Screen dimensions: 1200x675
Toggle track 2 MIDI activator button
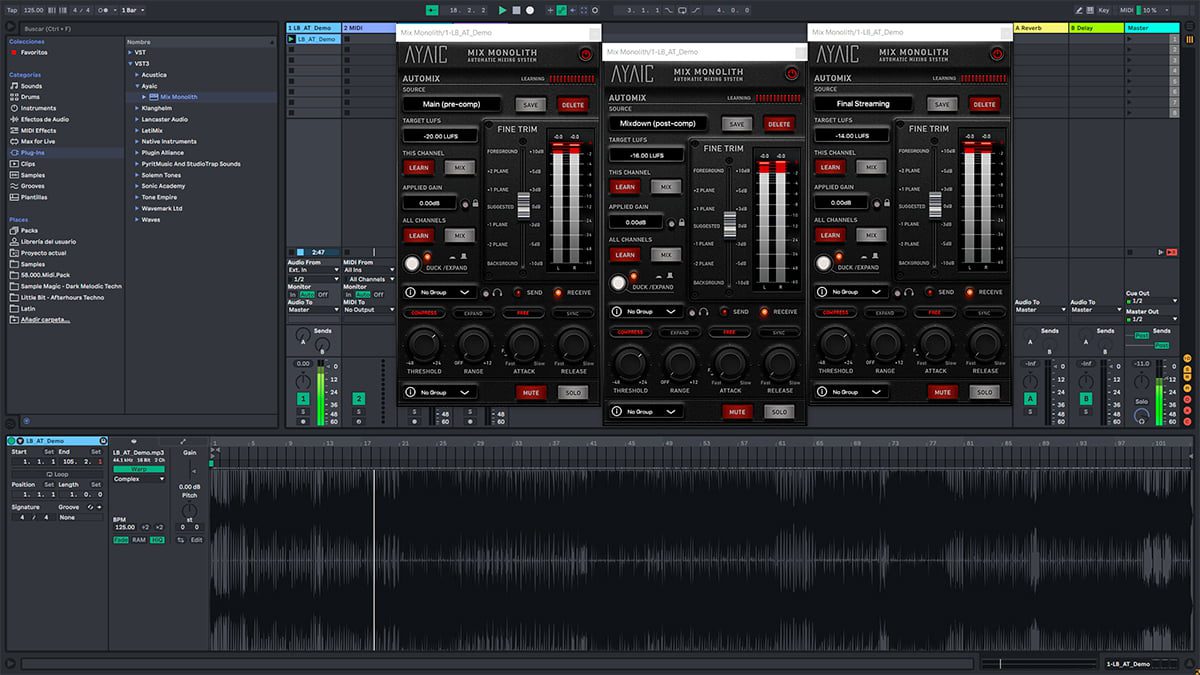pos(359,399)
